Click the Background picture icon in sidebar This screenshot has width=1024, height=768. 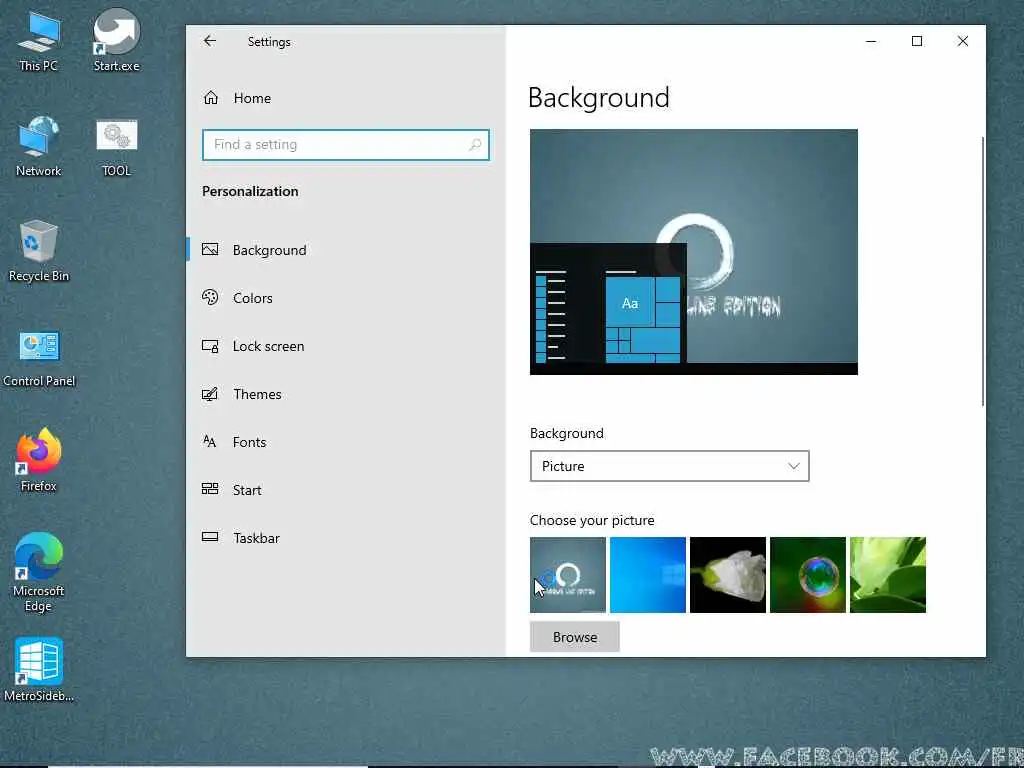point(210,249)
